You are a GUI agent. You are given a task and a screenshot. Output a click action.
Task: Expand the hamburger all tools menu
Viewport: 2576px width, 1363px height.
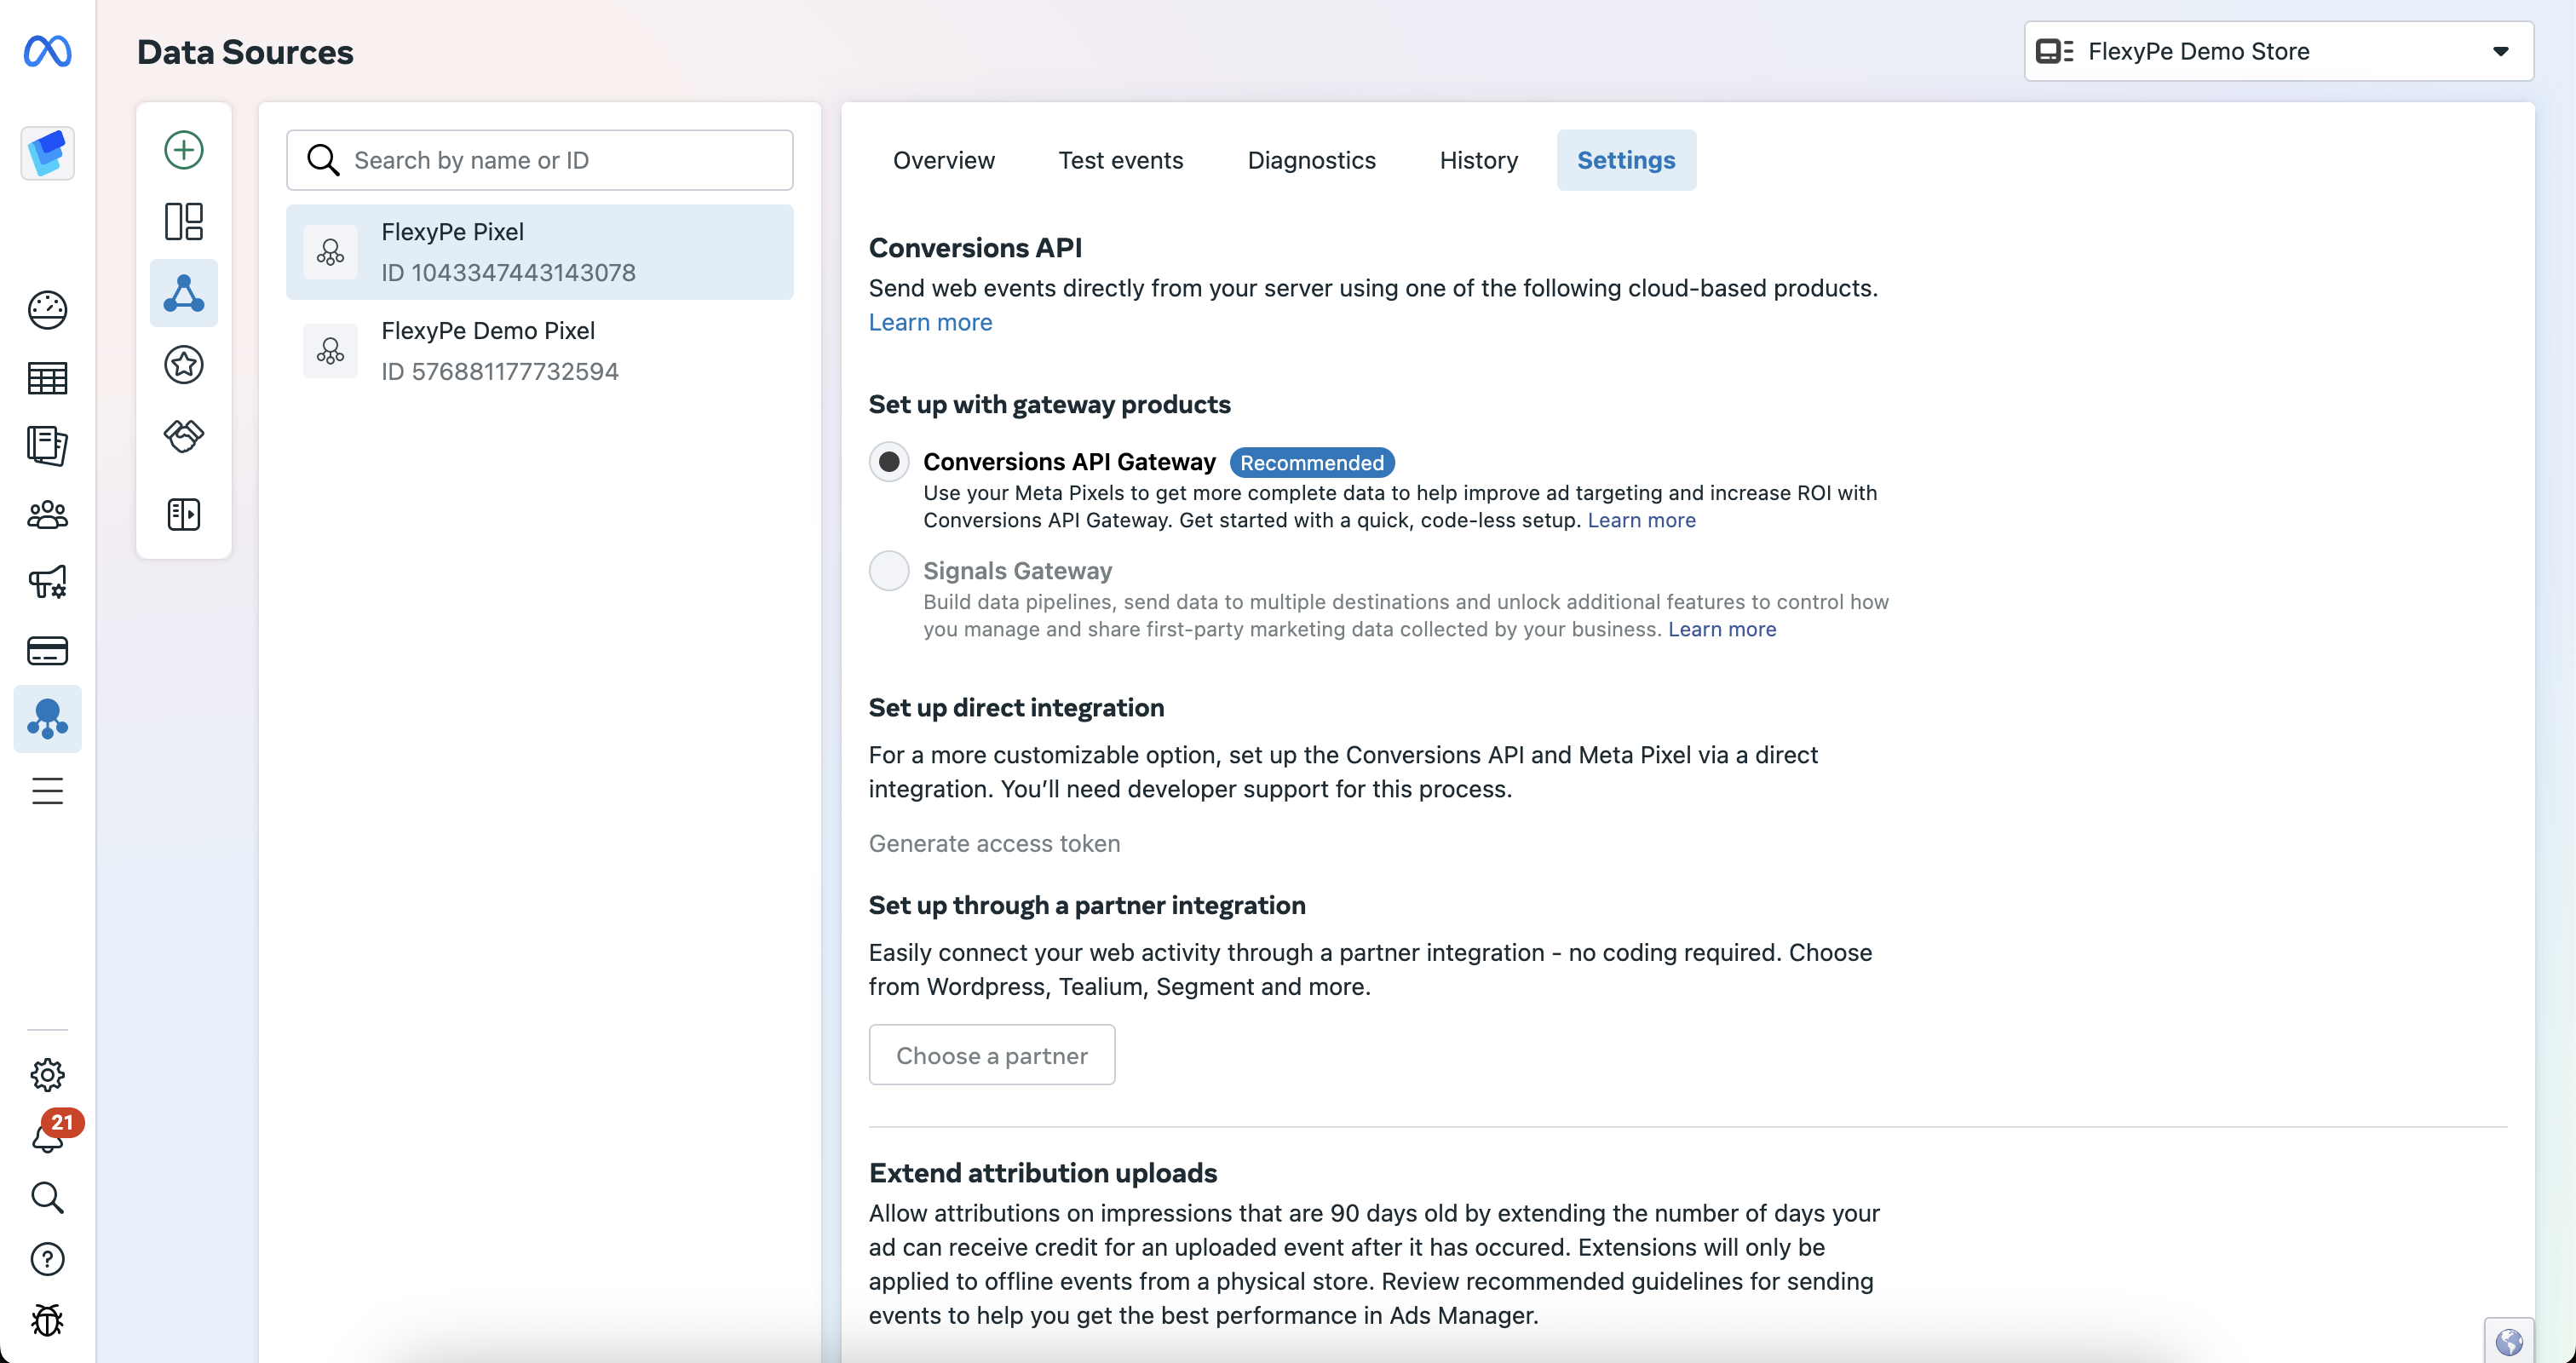point(47,791)
